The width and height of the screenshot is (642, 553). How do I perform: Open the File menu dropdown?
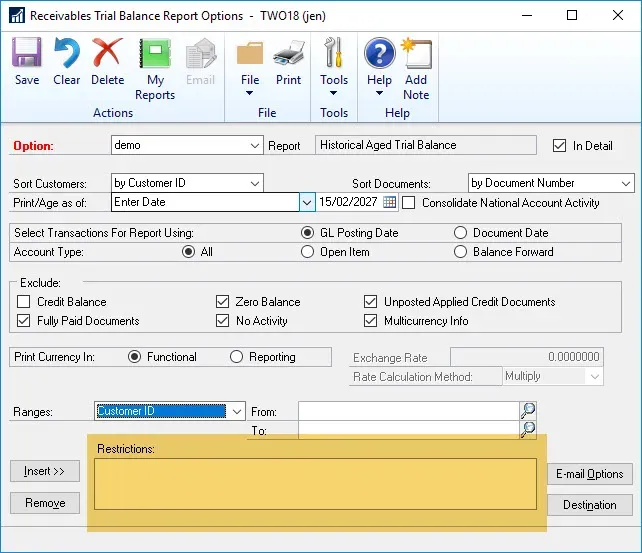(x=250, y=68)
